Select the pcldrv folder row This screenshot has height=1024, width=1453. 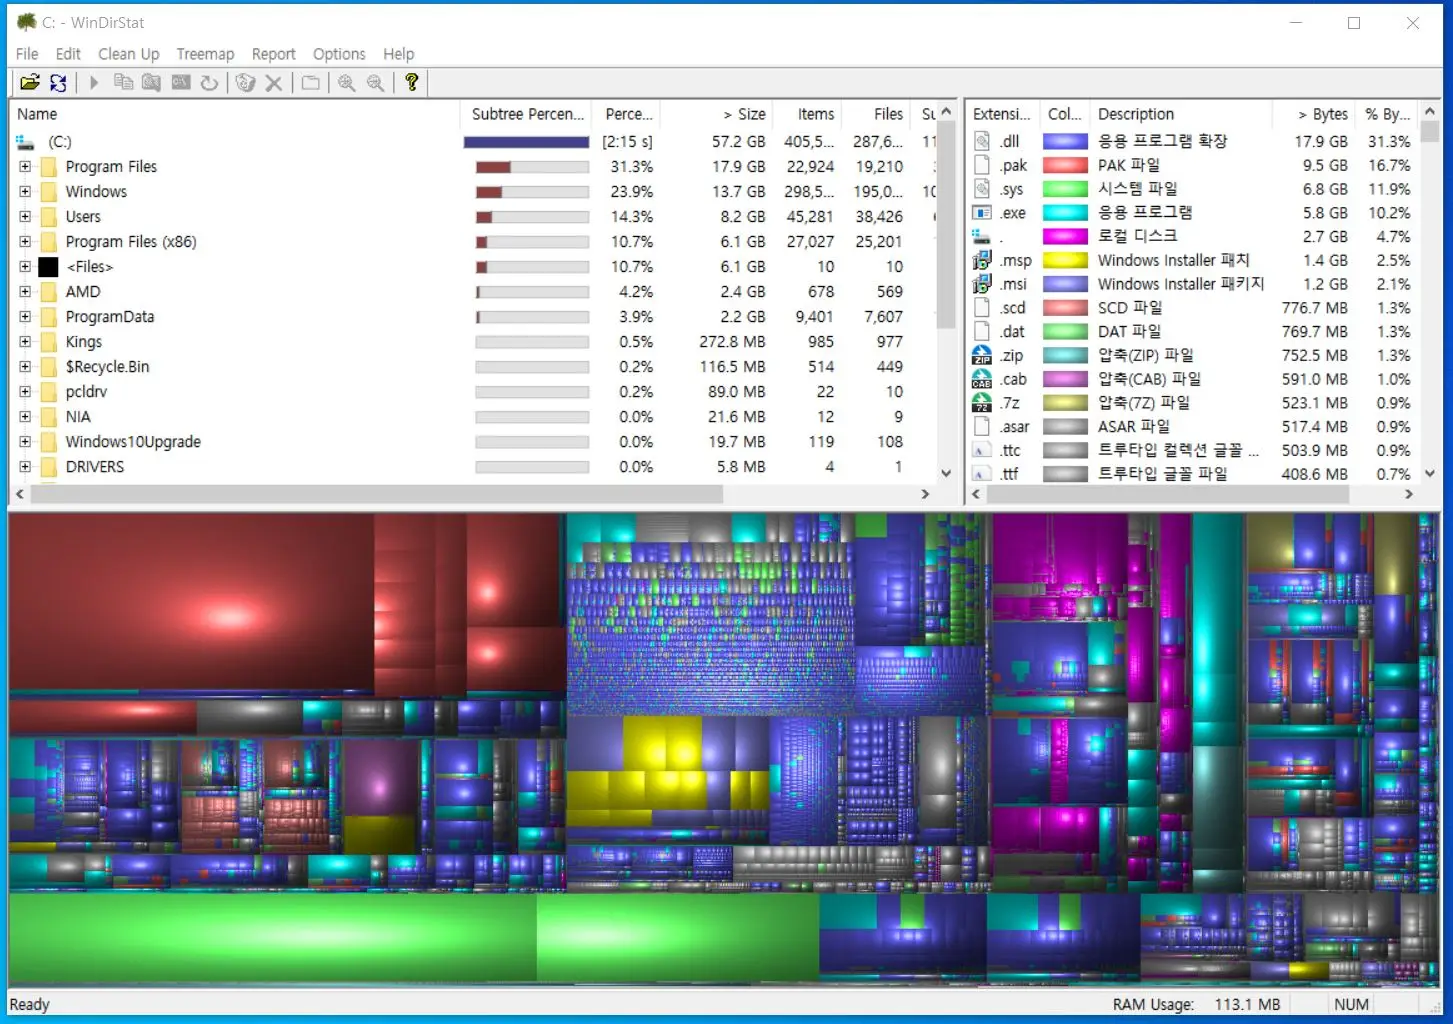click(x=474, y=392)
